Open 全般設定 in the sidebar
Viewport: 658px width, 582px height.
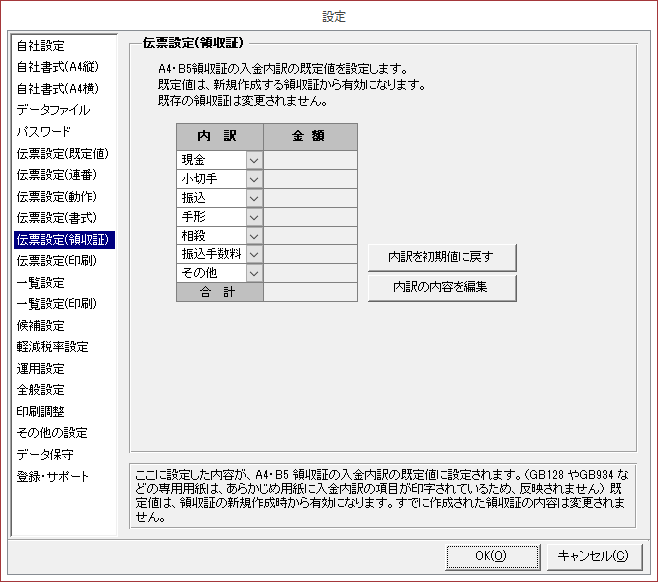41,390
